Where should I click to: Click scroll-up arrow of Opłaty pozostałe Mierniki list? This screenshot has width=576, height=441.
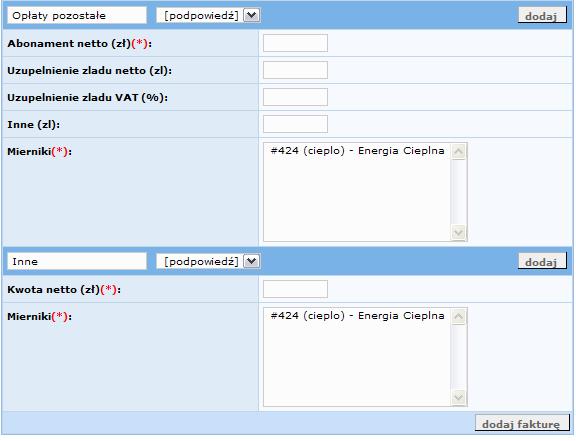pos(458,151)
